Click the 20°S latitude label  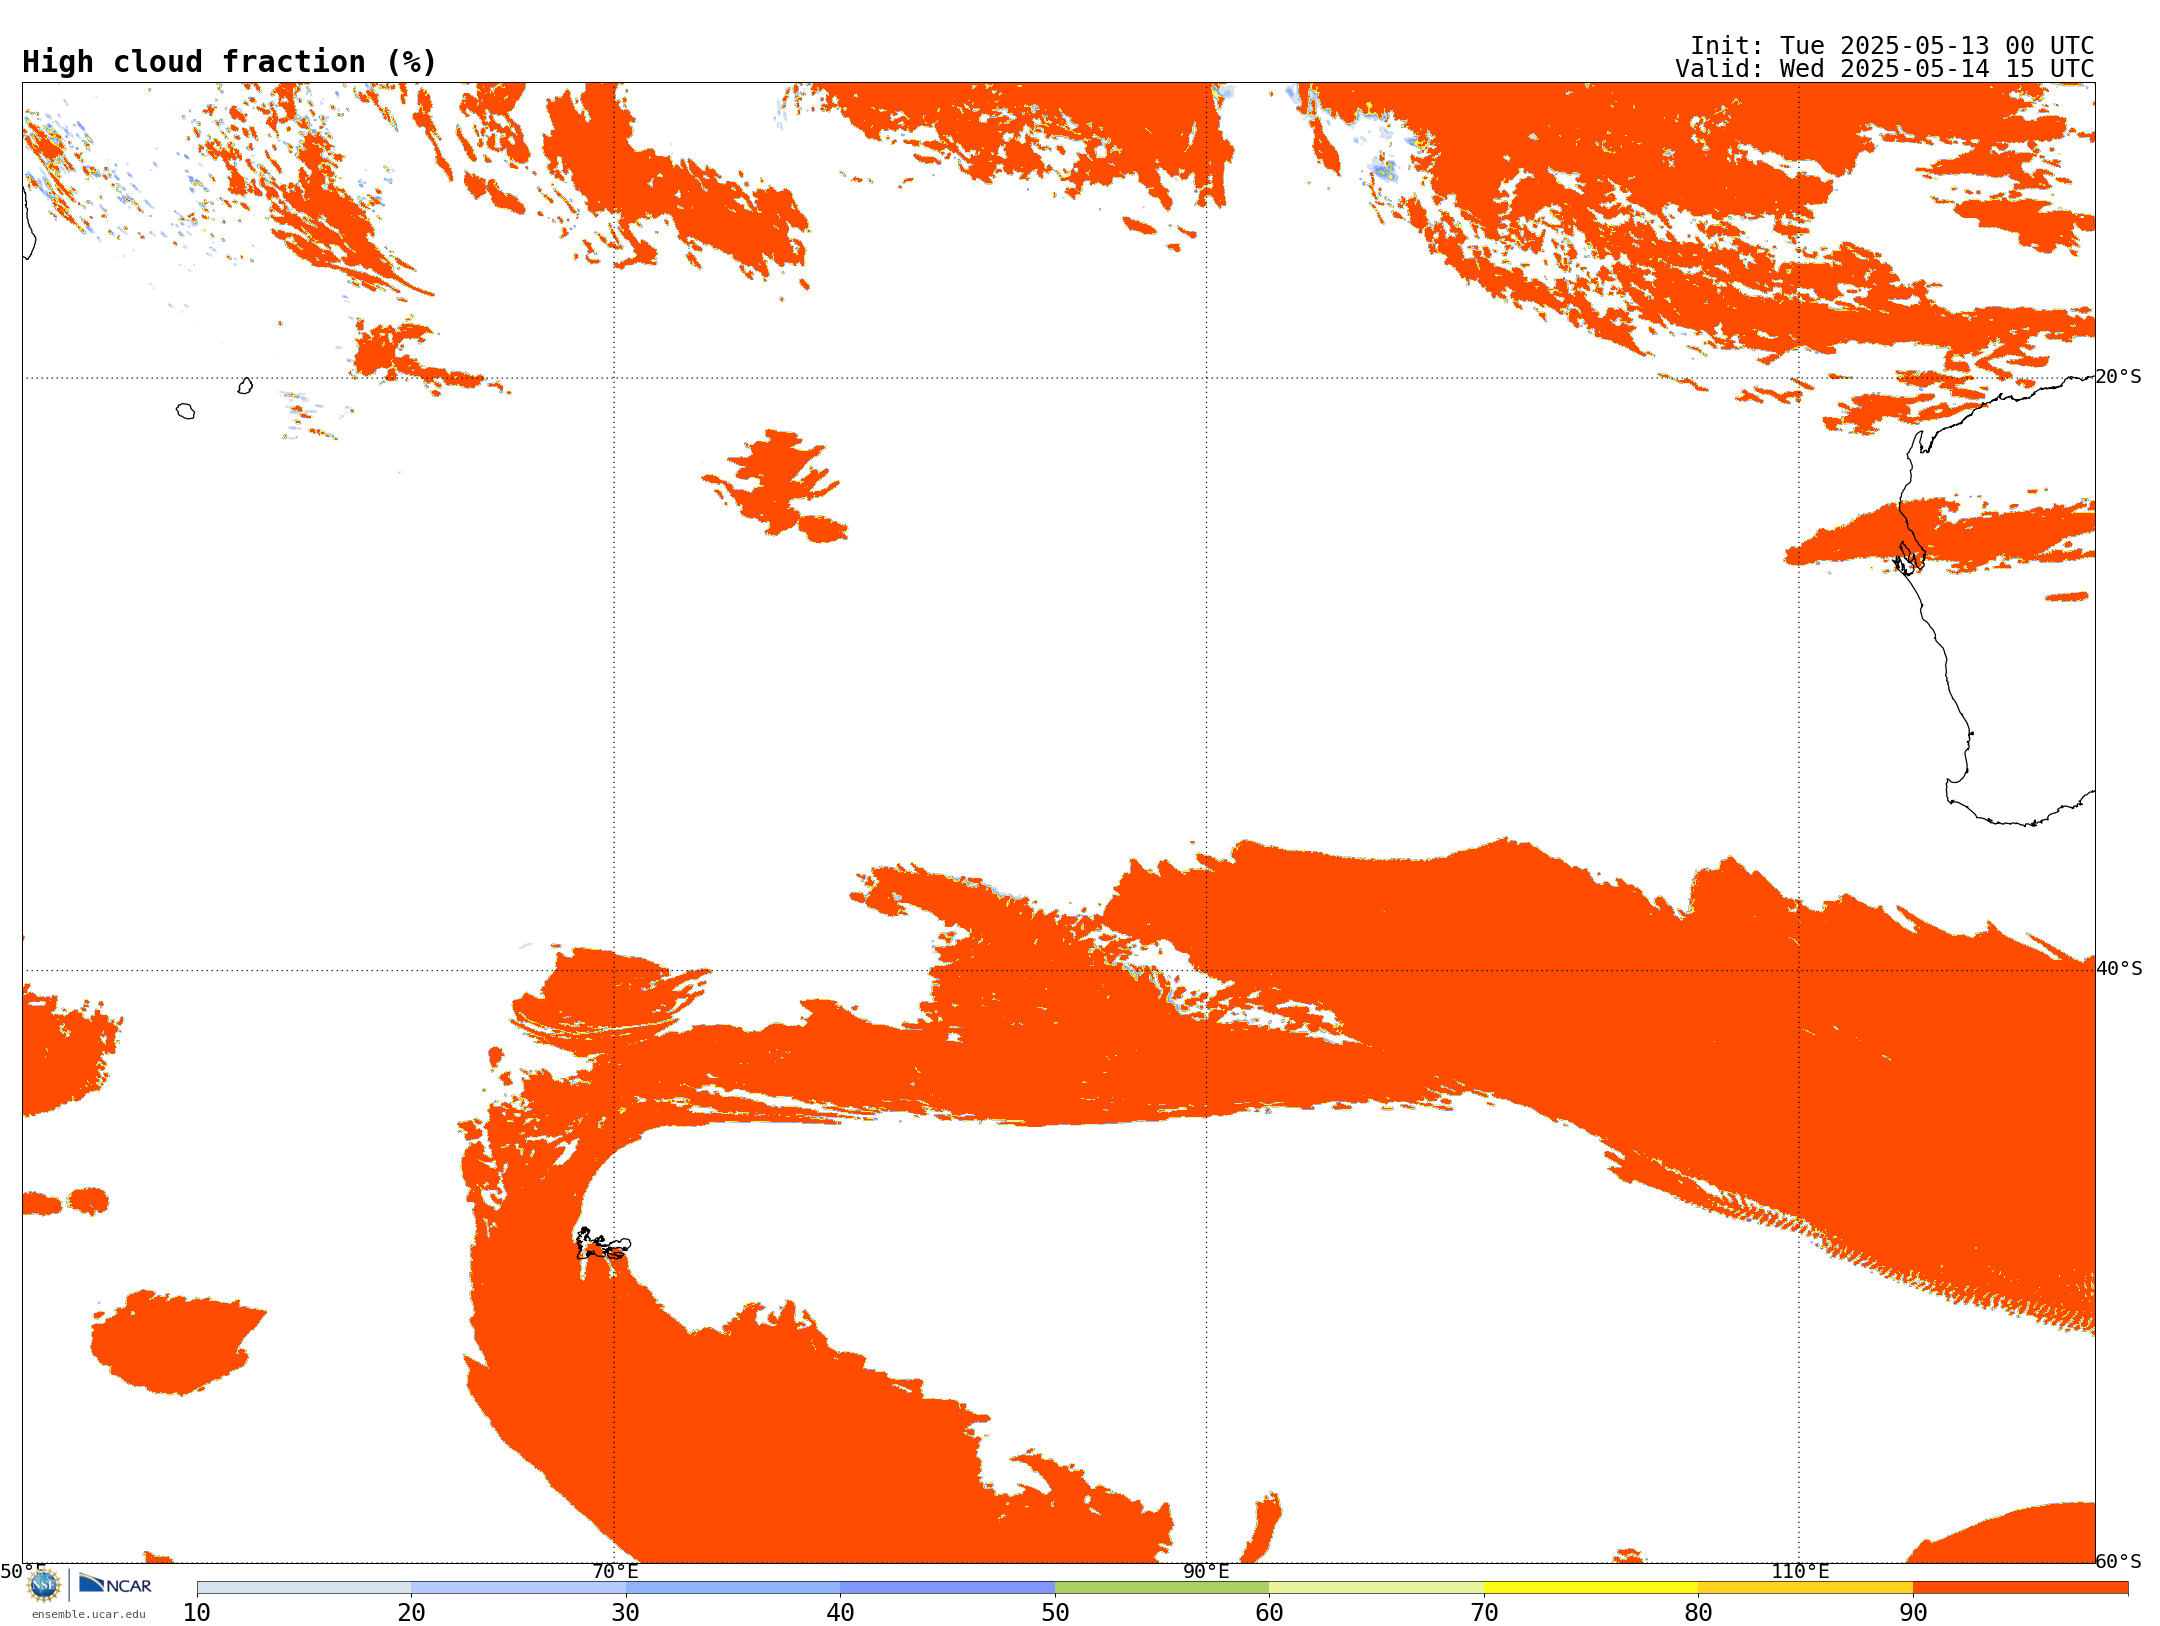(2118, 377)
